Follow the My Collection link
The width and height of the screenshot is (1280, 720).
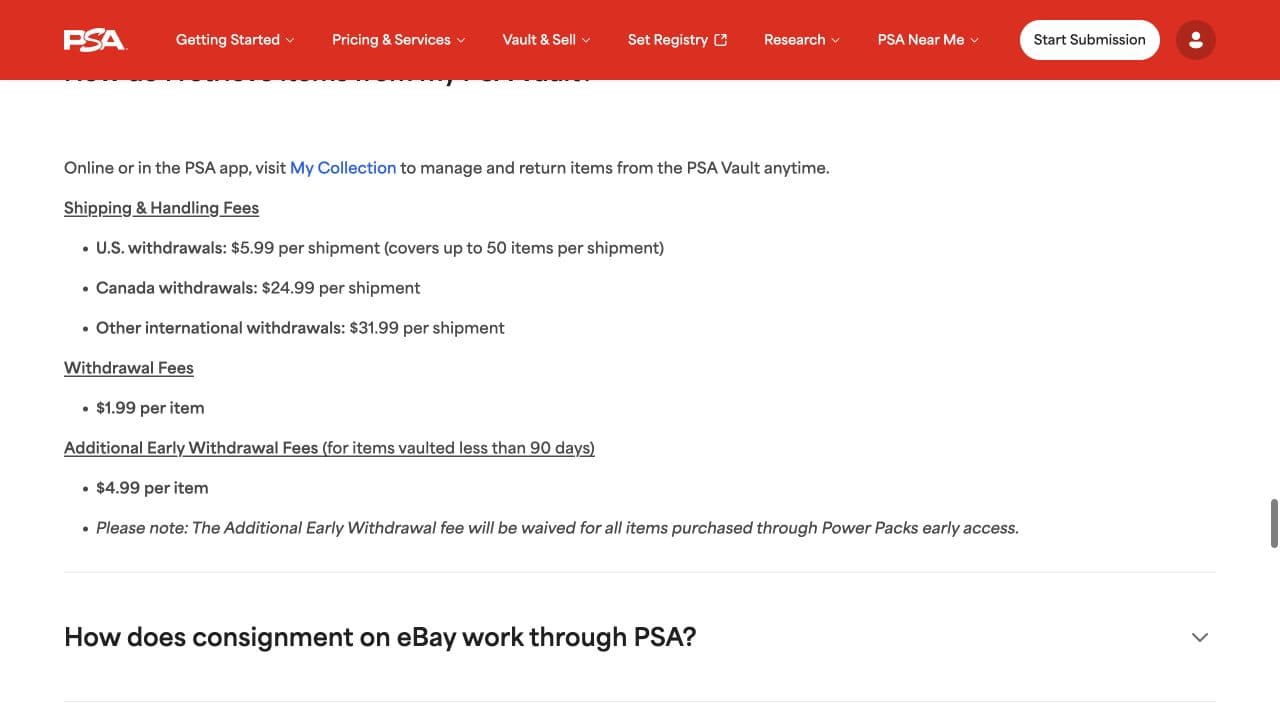[x=343, y=168]
